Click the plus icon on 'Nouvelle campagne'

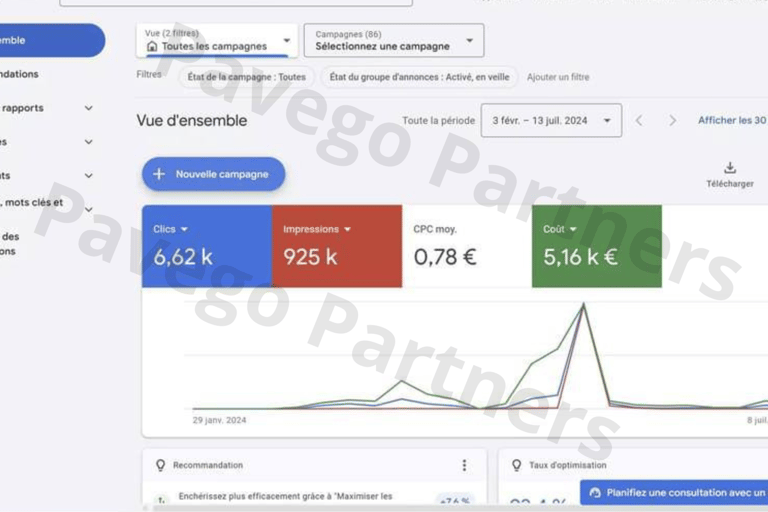(159, 174)
